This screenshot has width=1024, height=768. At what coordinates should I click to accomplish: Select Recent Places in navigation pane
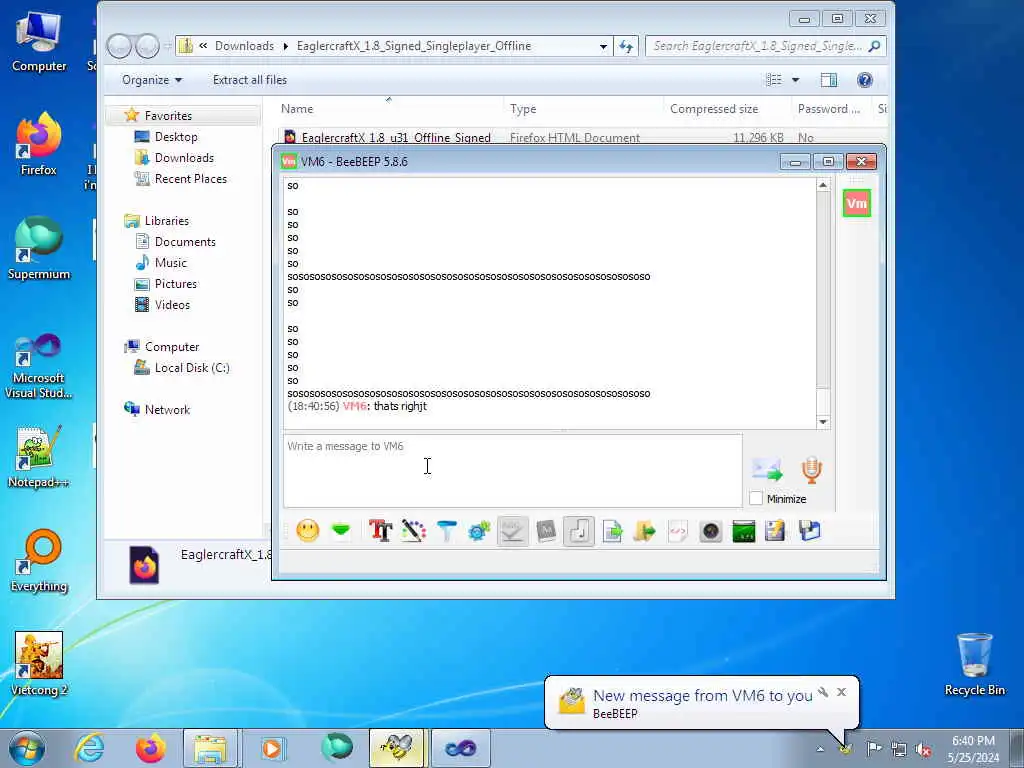[x=191, y=178]
